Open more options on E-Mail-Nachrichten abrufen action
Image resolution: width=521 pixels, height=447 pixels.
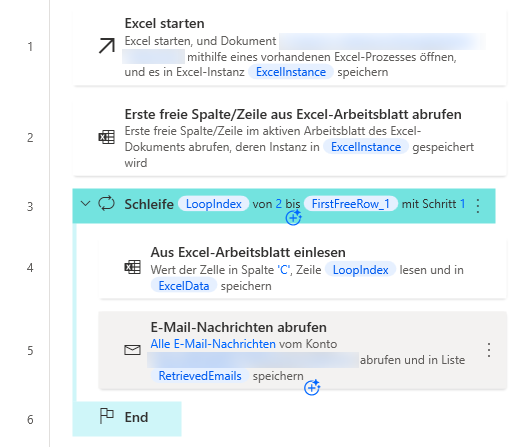(x=489, y=350)
